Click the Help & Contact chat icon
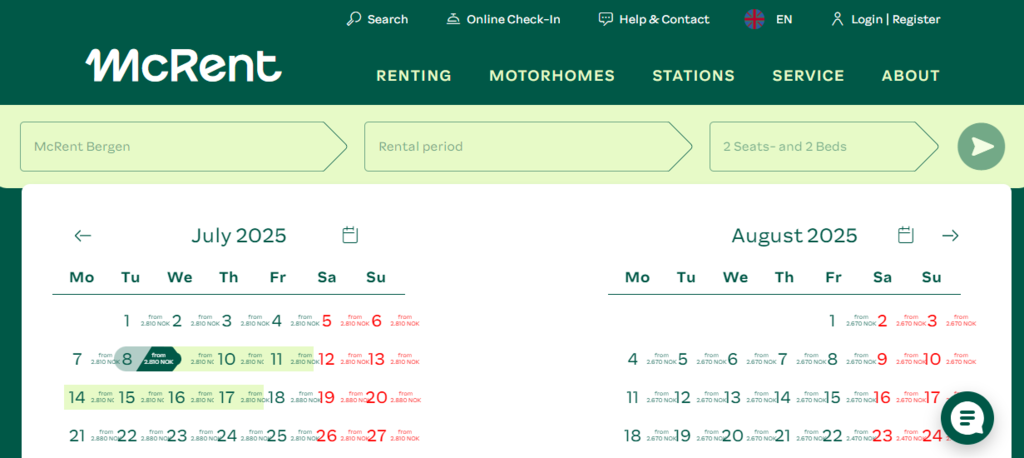Viewport: 1024px width, 458px height. pos(605,19)
